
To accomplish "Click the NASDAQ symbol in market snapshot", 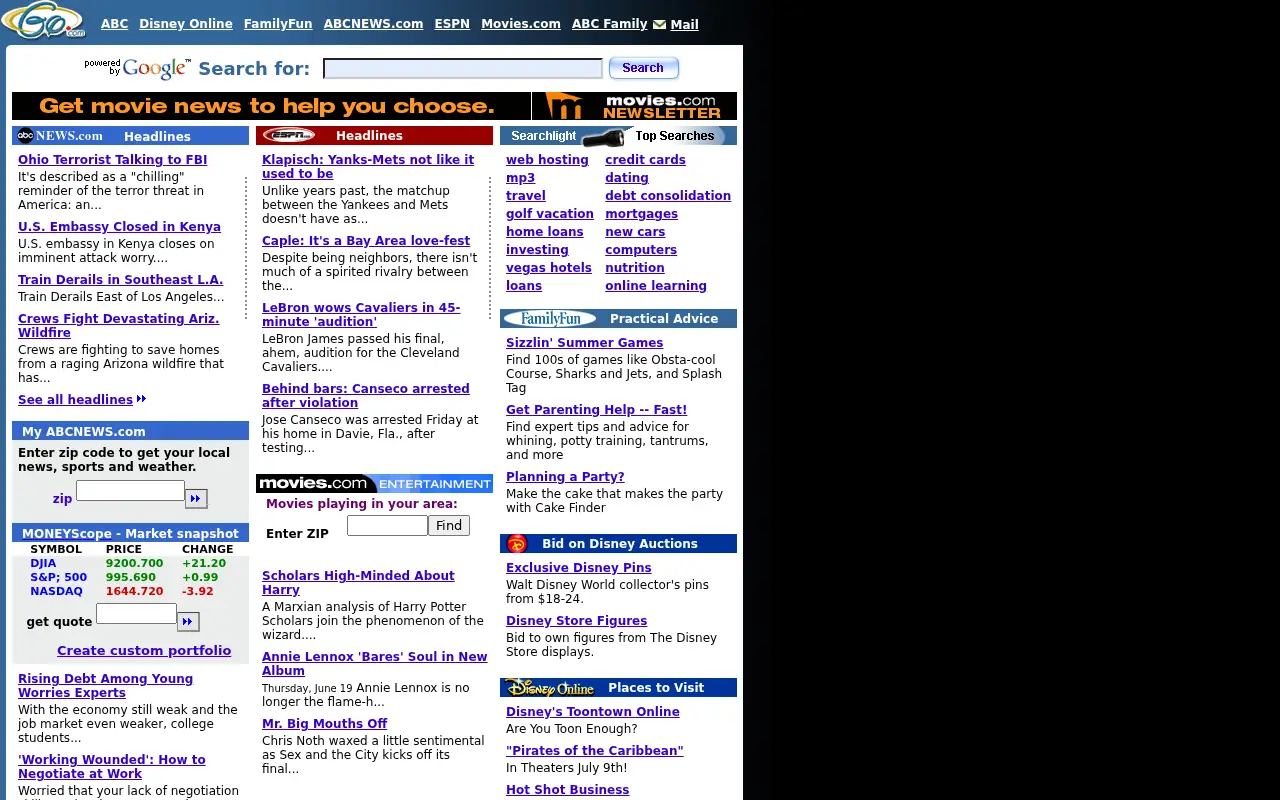I will 56,592.
